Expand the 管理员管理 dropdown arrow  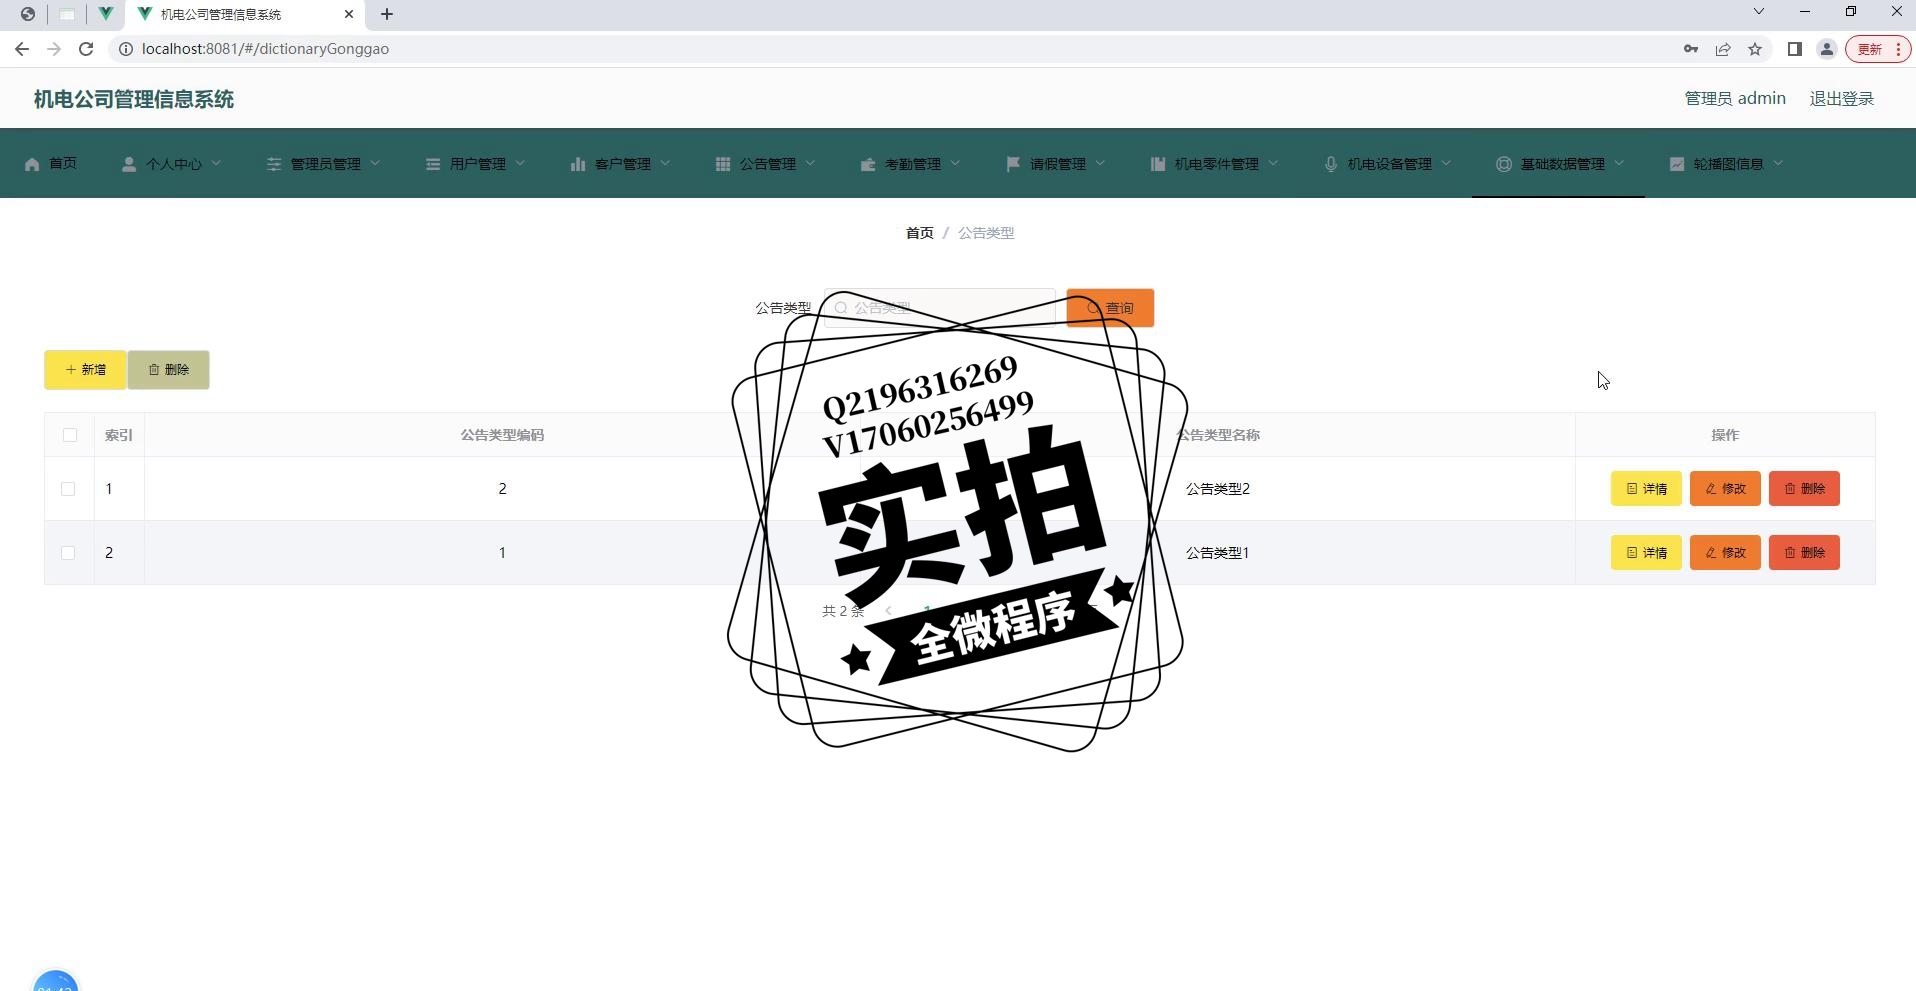point(375,164)
